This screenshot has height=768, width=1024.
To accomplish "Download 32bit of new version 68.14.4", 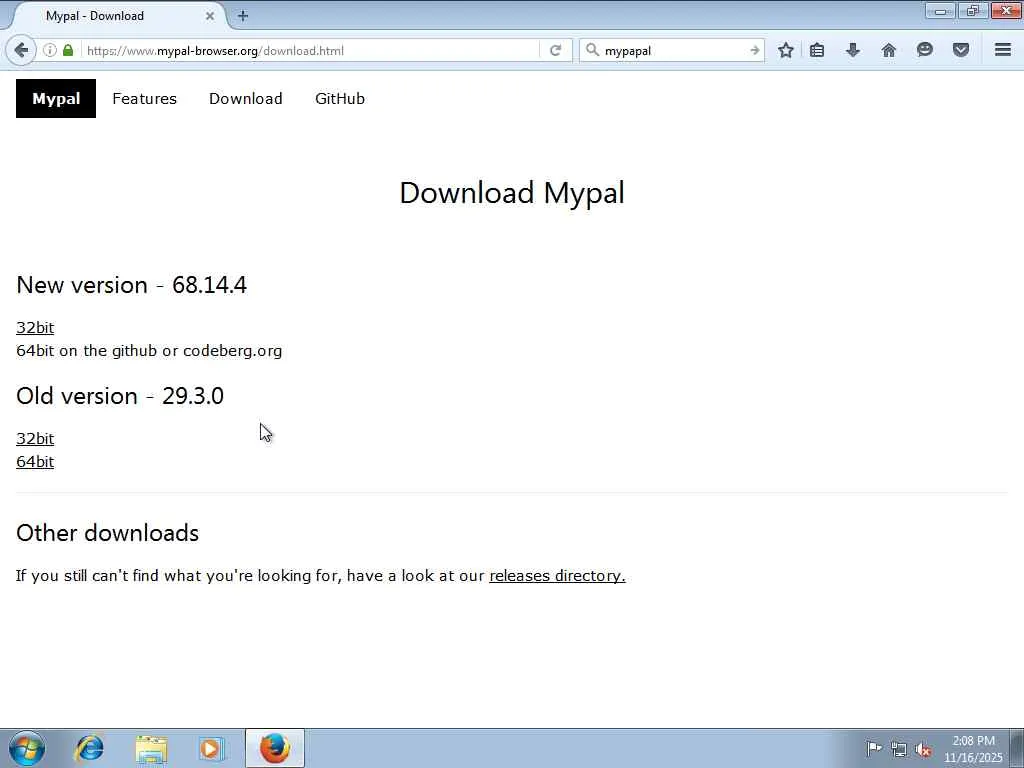I will tap(35, 327).
